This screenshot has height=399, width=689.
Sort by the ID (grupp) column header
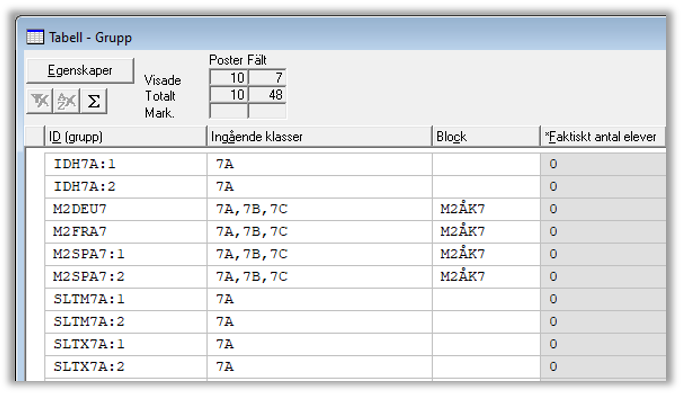[125, 137]
